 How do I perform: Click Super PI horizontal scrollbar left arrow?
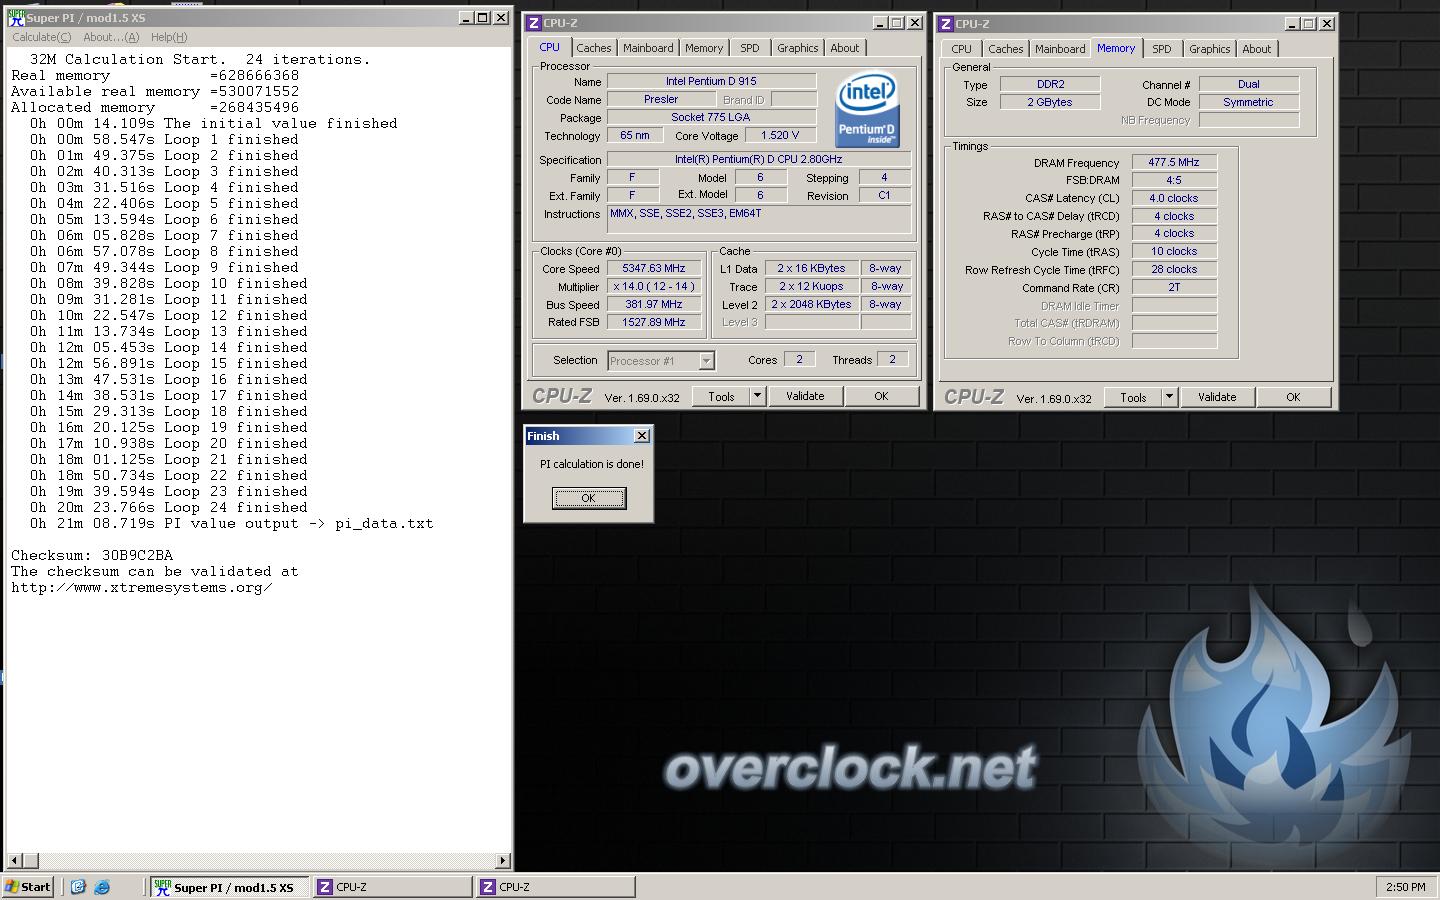[14, 860]
